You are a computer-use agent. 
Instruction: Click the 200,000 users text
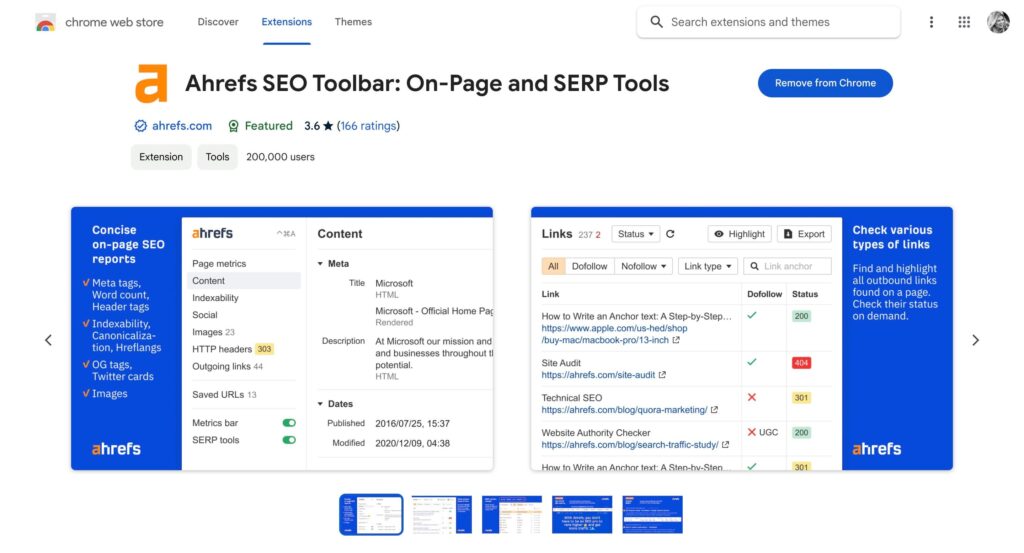[x=280, y=157]
